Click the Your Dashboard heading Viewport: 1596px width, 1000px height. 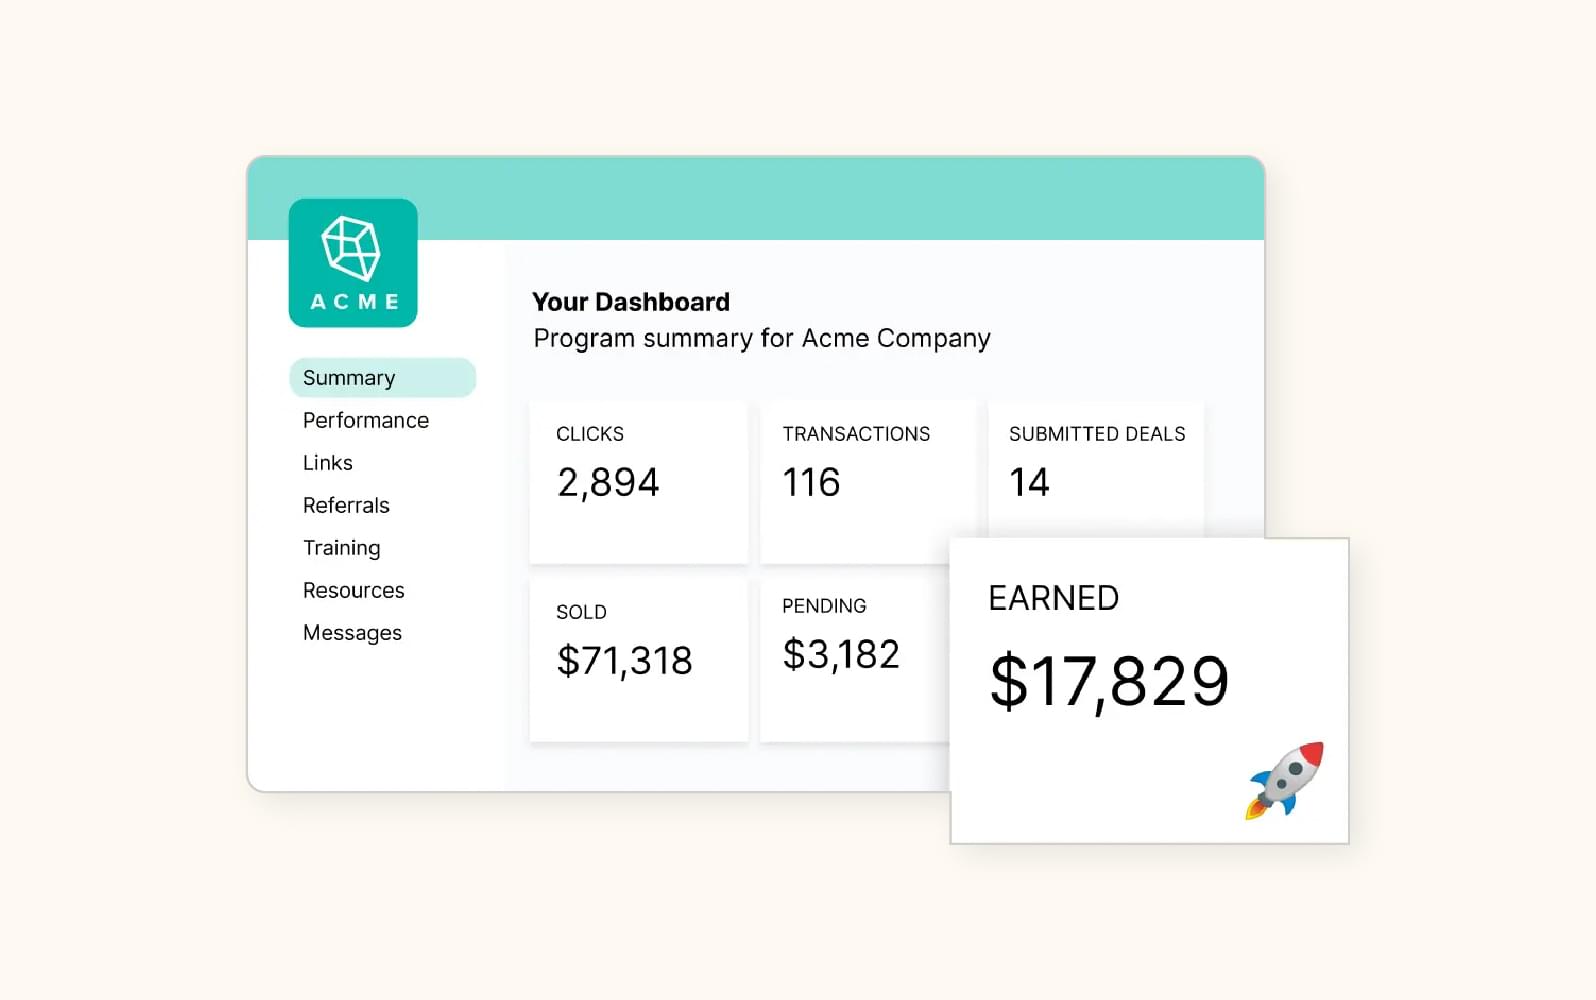point(631,302)
